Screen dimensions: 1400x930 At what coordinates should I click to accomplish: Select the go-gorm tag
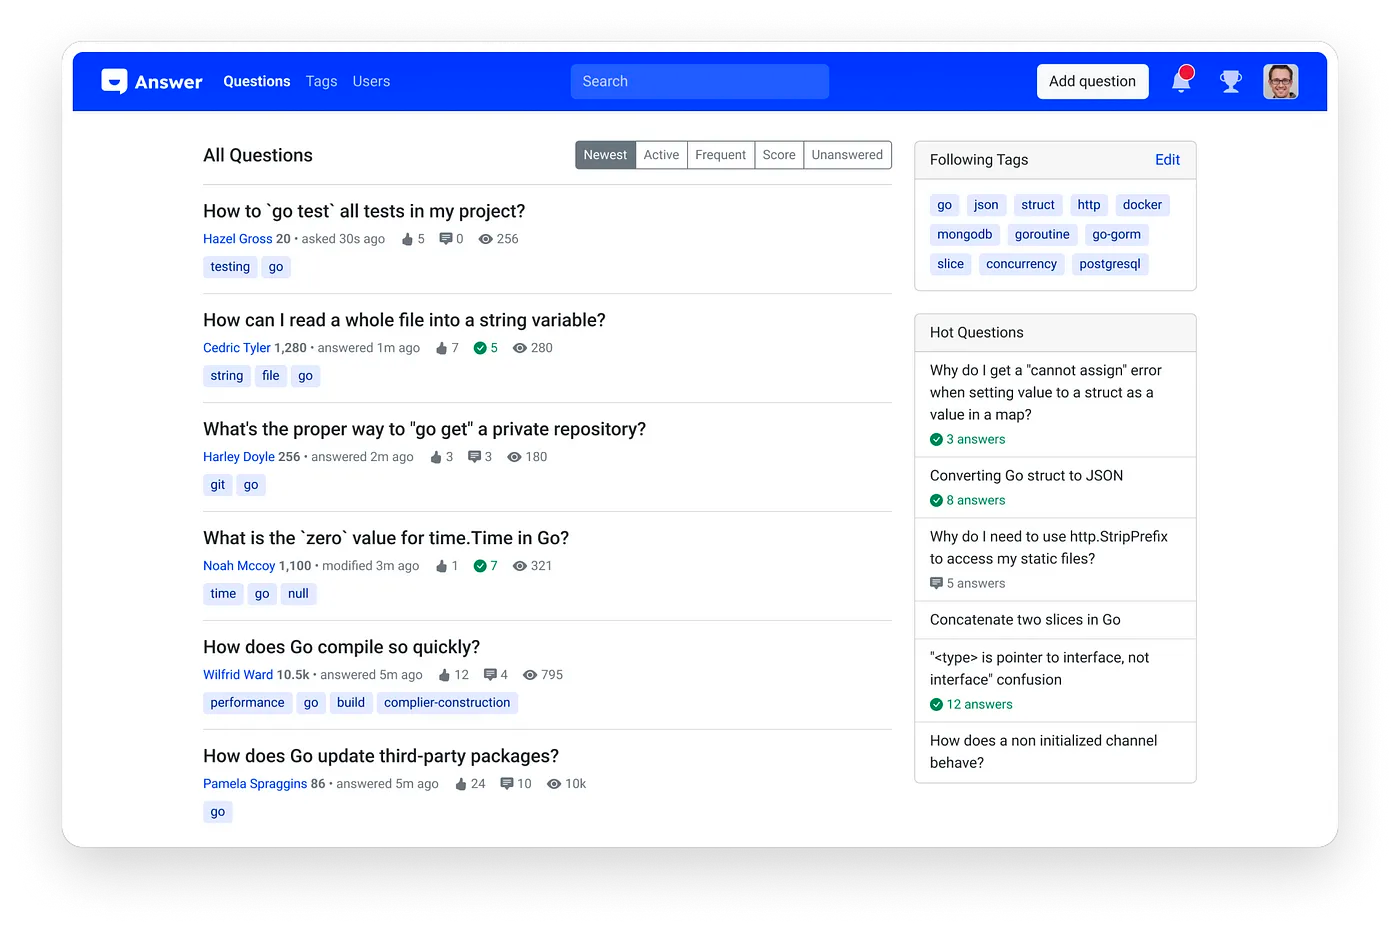(1116, 234)
